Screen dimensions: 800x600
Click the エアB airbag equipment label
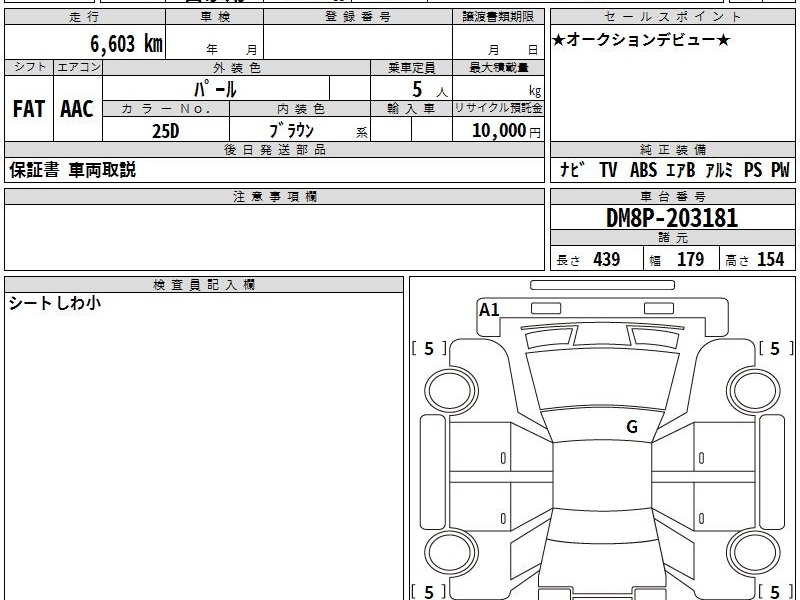point(681,169)
